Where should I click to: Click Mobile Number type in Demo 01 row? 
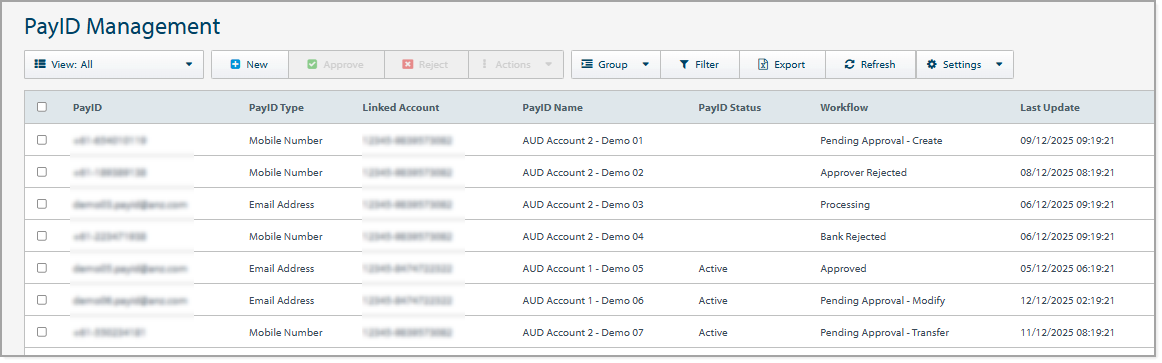pos(286,140)
